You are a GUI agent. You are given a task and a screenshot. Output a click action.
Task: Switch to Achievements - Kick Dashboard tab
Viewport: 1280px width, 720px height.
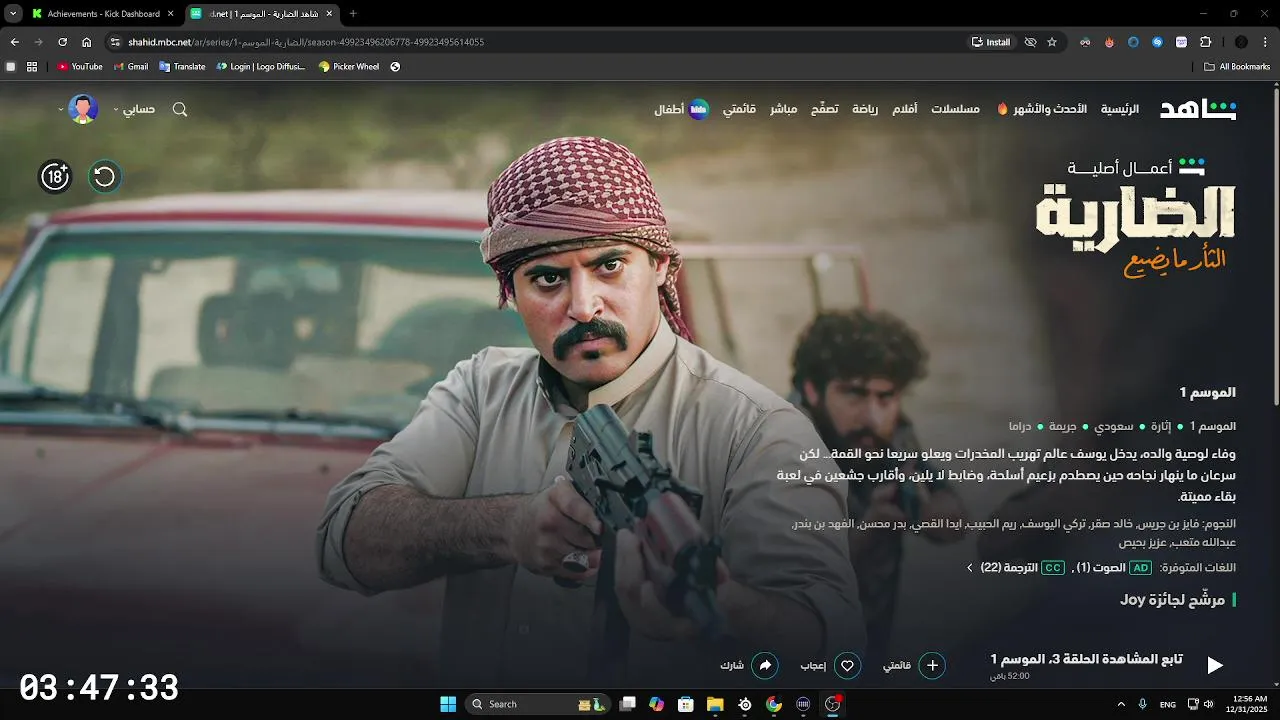click(103, 14)
